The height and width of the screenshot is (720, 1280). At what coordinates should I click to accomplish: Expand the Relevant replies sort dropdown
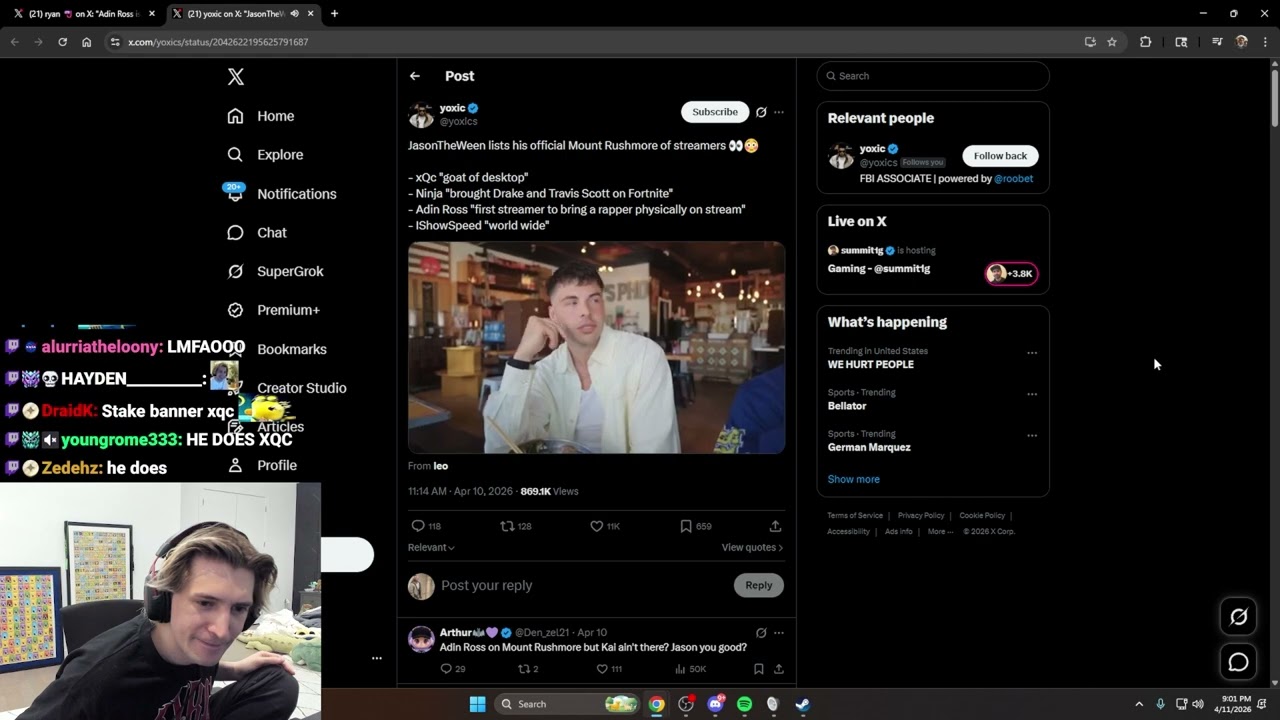(431, 547)
